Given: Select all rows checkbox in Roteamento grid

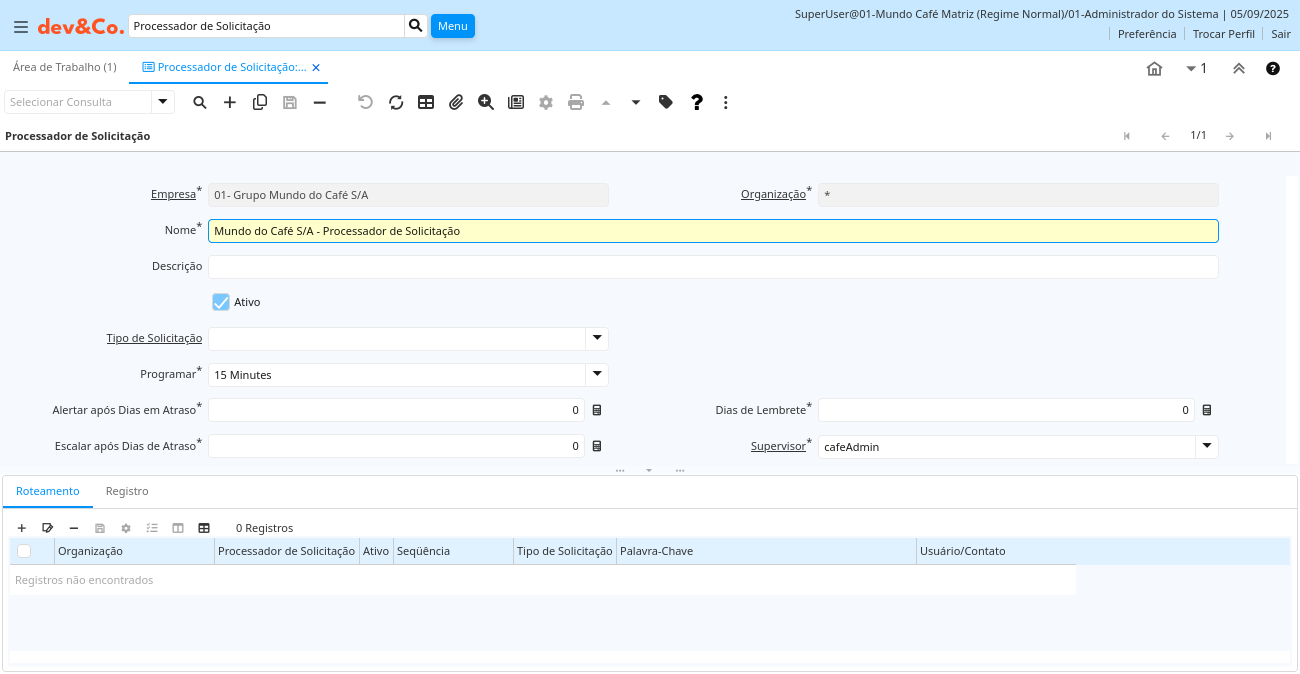Looking at the screenshot, I should coord(24,551).
